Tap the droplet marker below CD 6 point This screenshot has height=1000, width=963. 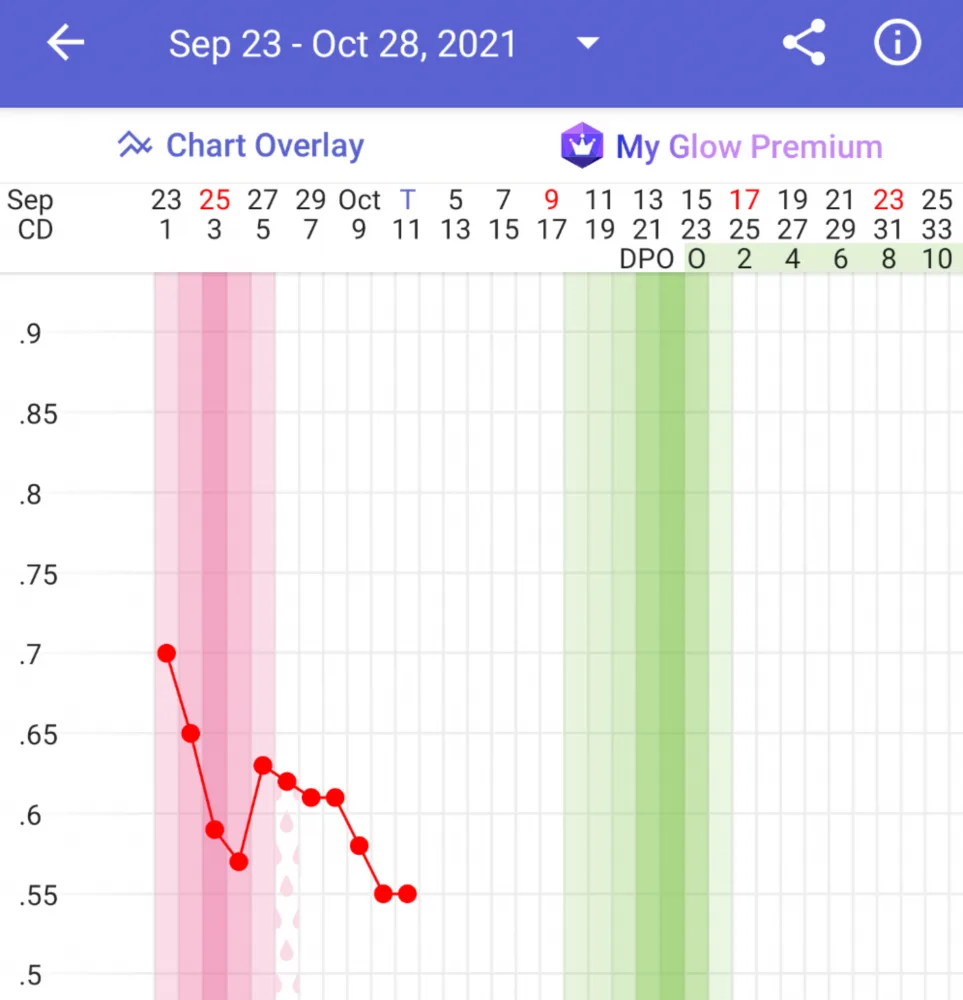click(x=286, y=823)
